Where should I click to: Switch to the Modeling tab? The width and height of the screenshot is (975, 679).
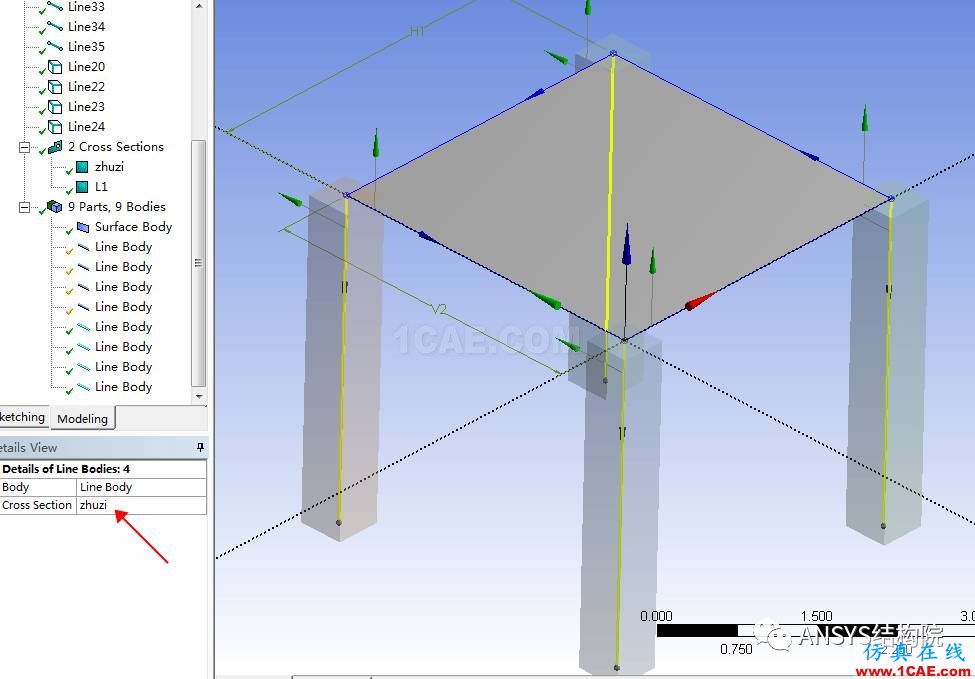tap(83, 418)
